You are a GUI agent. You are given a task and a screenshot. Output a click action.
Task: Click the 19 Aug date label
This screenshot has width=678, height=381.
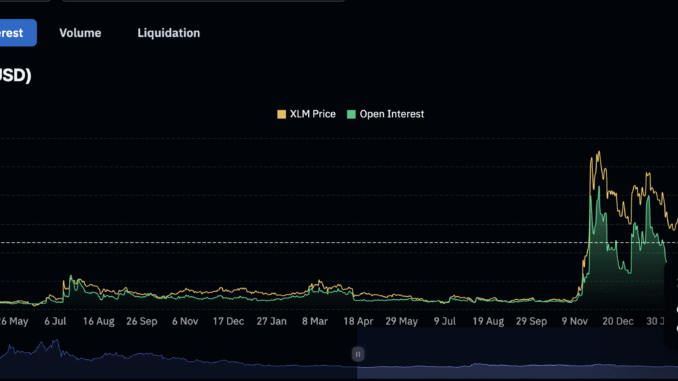tap(488, 321)
